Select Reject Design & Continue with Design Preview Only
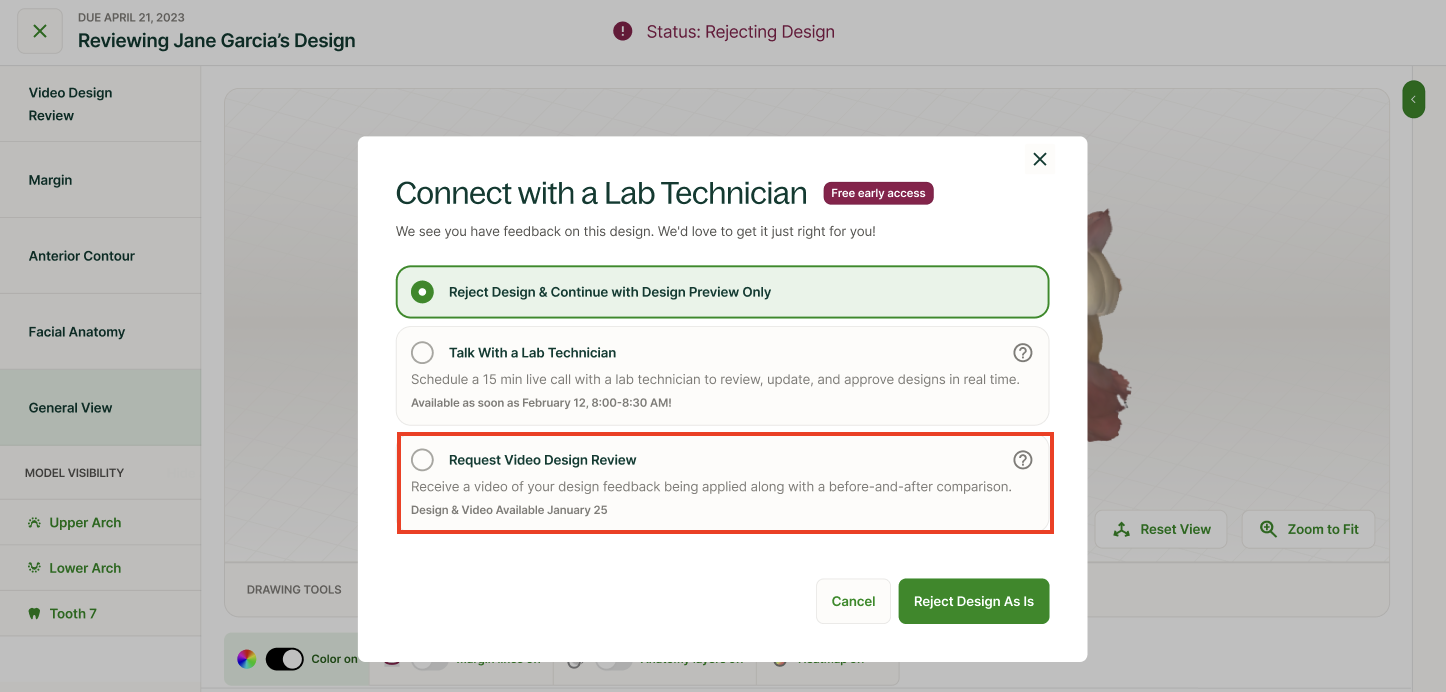This screenshot has height=692, width=1446. [x=723, y=292]
